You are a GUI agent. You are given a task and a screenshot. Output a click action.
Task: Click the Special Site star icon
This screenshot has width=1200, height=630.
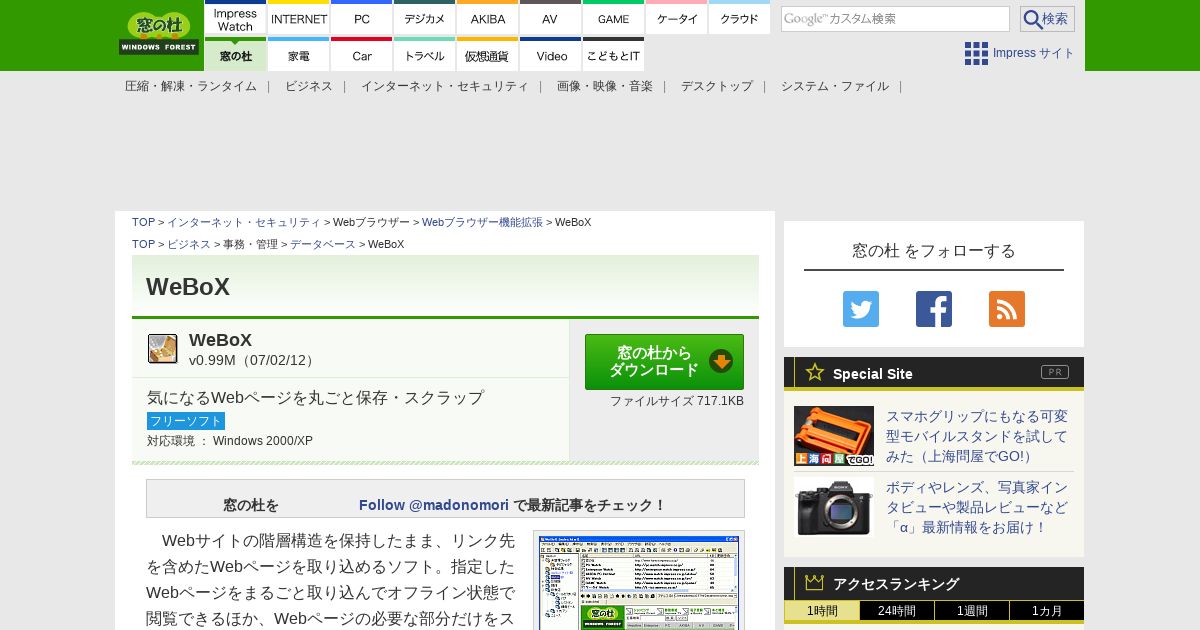pyautogui.click(x=815, y=373)
